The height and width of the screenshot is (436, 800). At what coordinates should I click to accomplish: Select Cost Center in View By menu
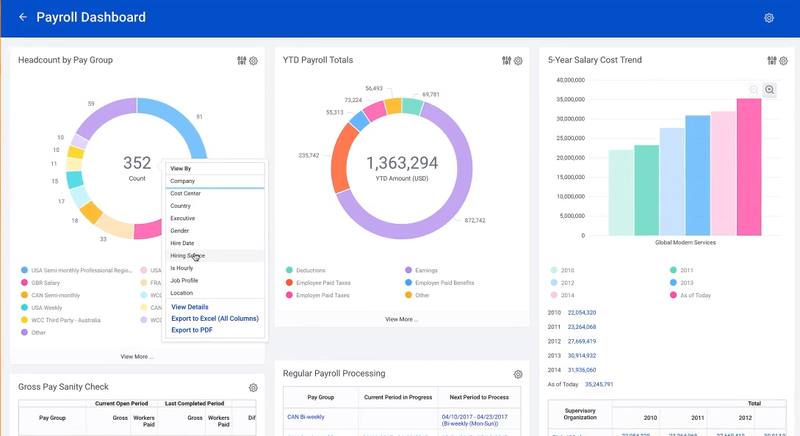[215, 193]
